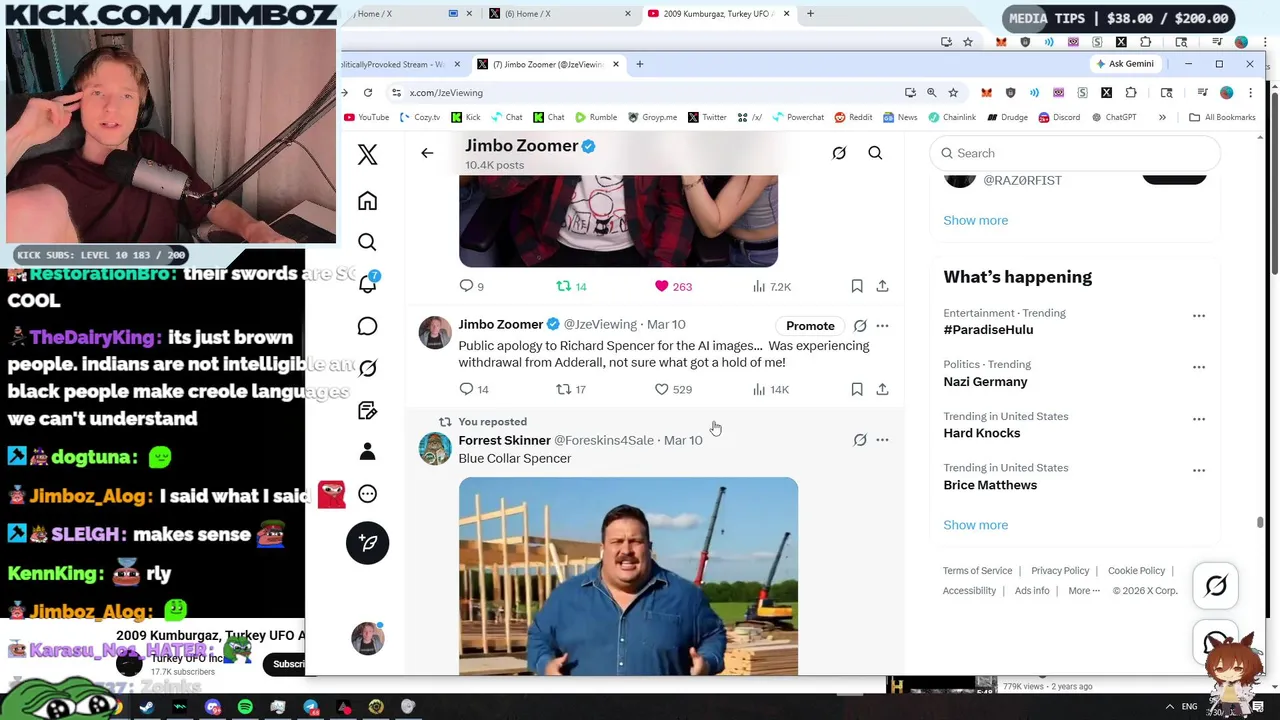Click search icon in profile header

(875, 153)
